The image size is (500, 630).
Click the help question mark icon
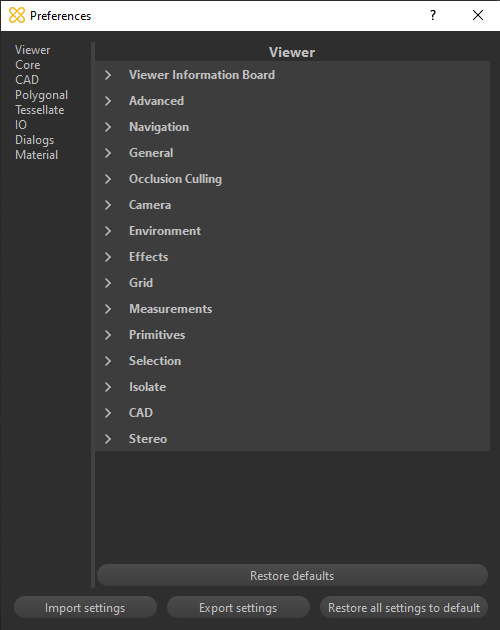(432, 15)
